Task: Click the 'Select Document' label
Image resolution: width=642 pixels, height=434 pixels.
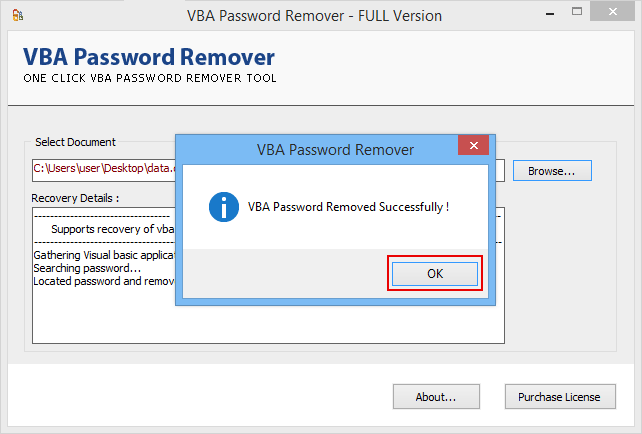Action: 75,142
